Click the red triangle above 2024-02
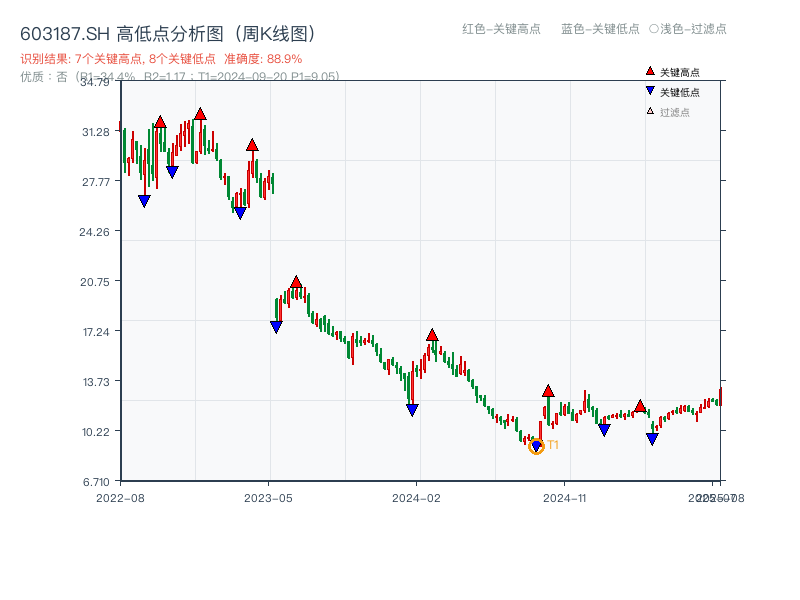 (x=432, y=335)
